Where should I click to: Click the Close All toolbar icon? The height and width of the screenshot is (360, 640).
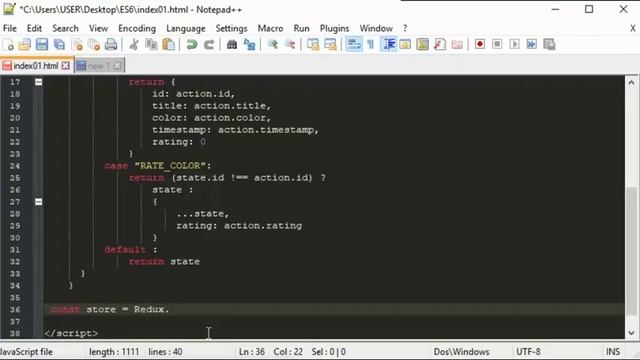[94, 44]
